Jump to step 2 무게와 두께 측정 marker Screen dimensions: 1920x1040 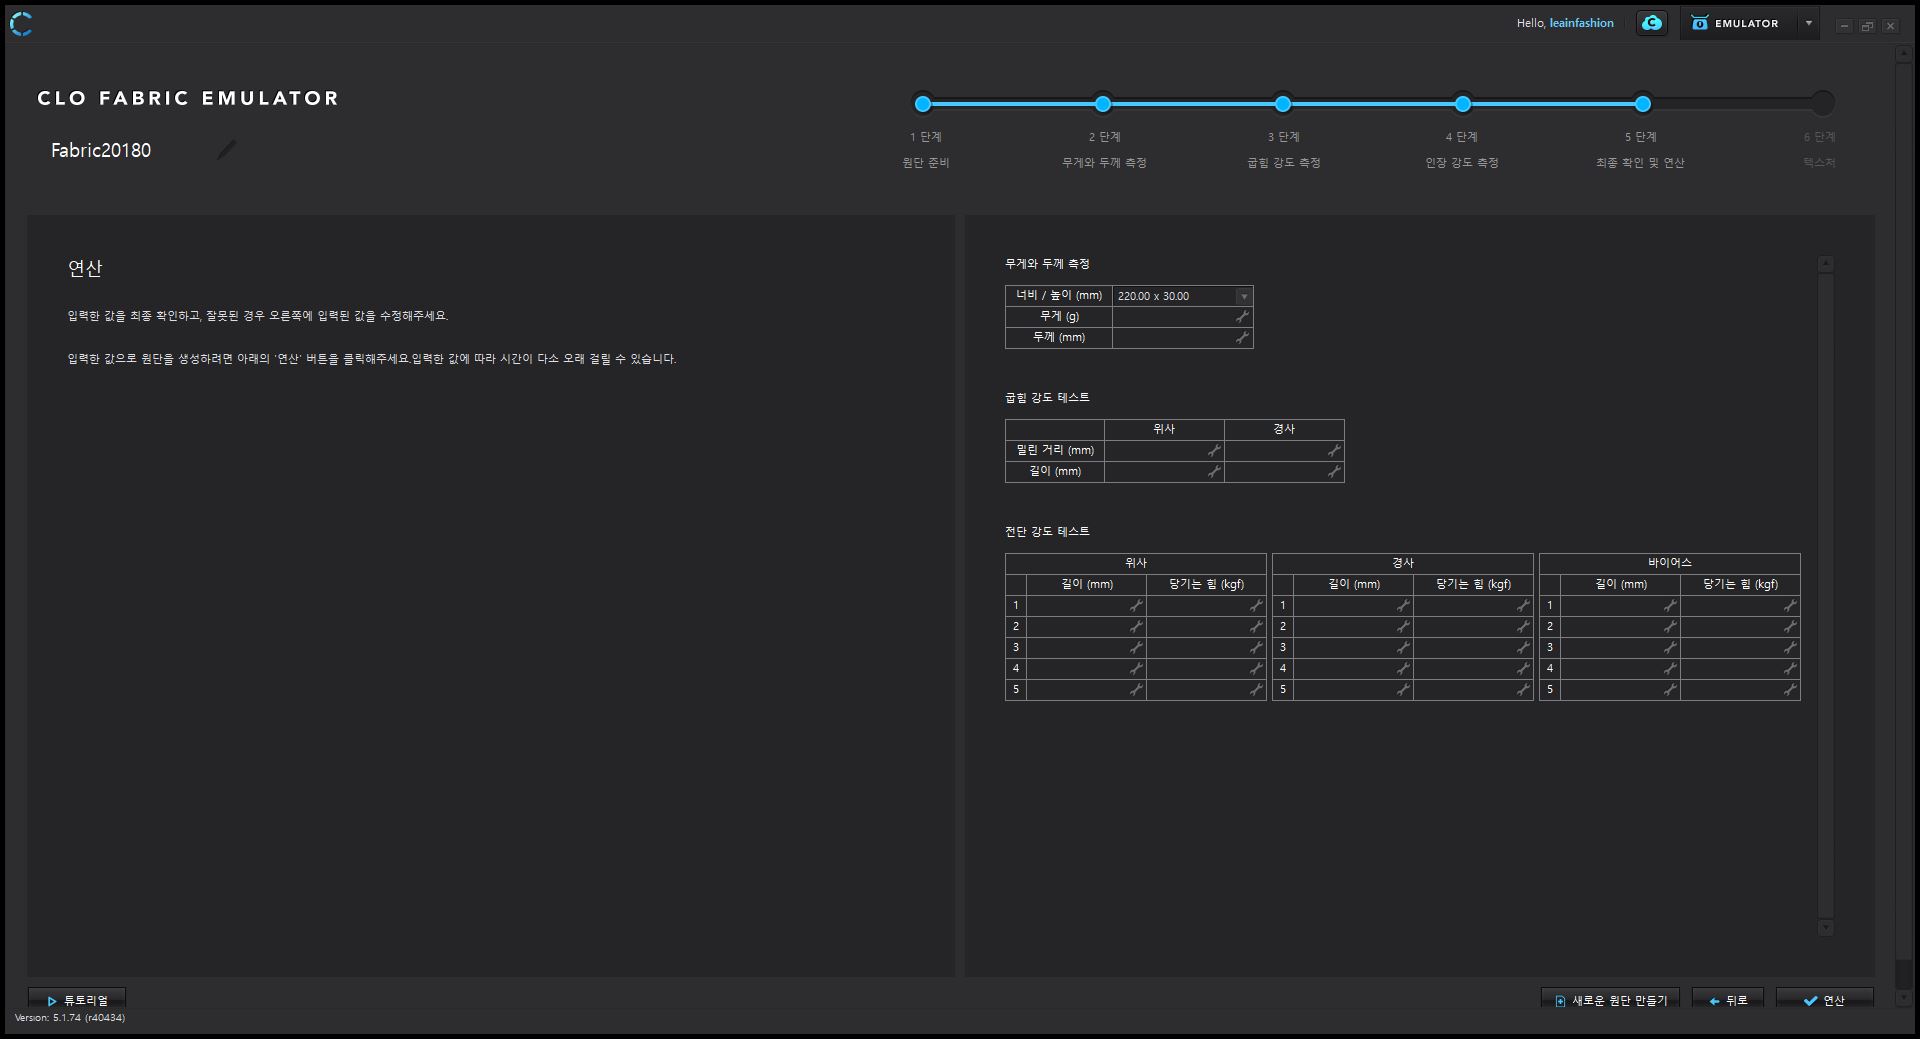1102,103
